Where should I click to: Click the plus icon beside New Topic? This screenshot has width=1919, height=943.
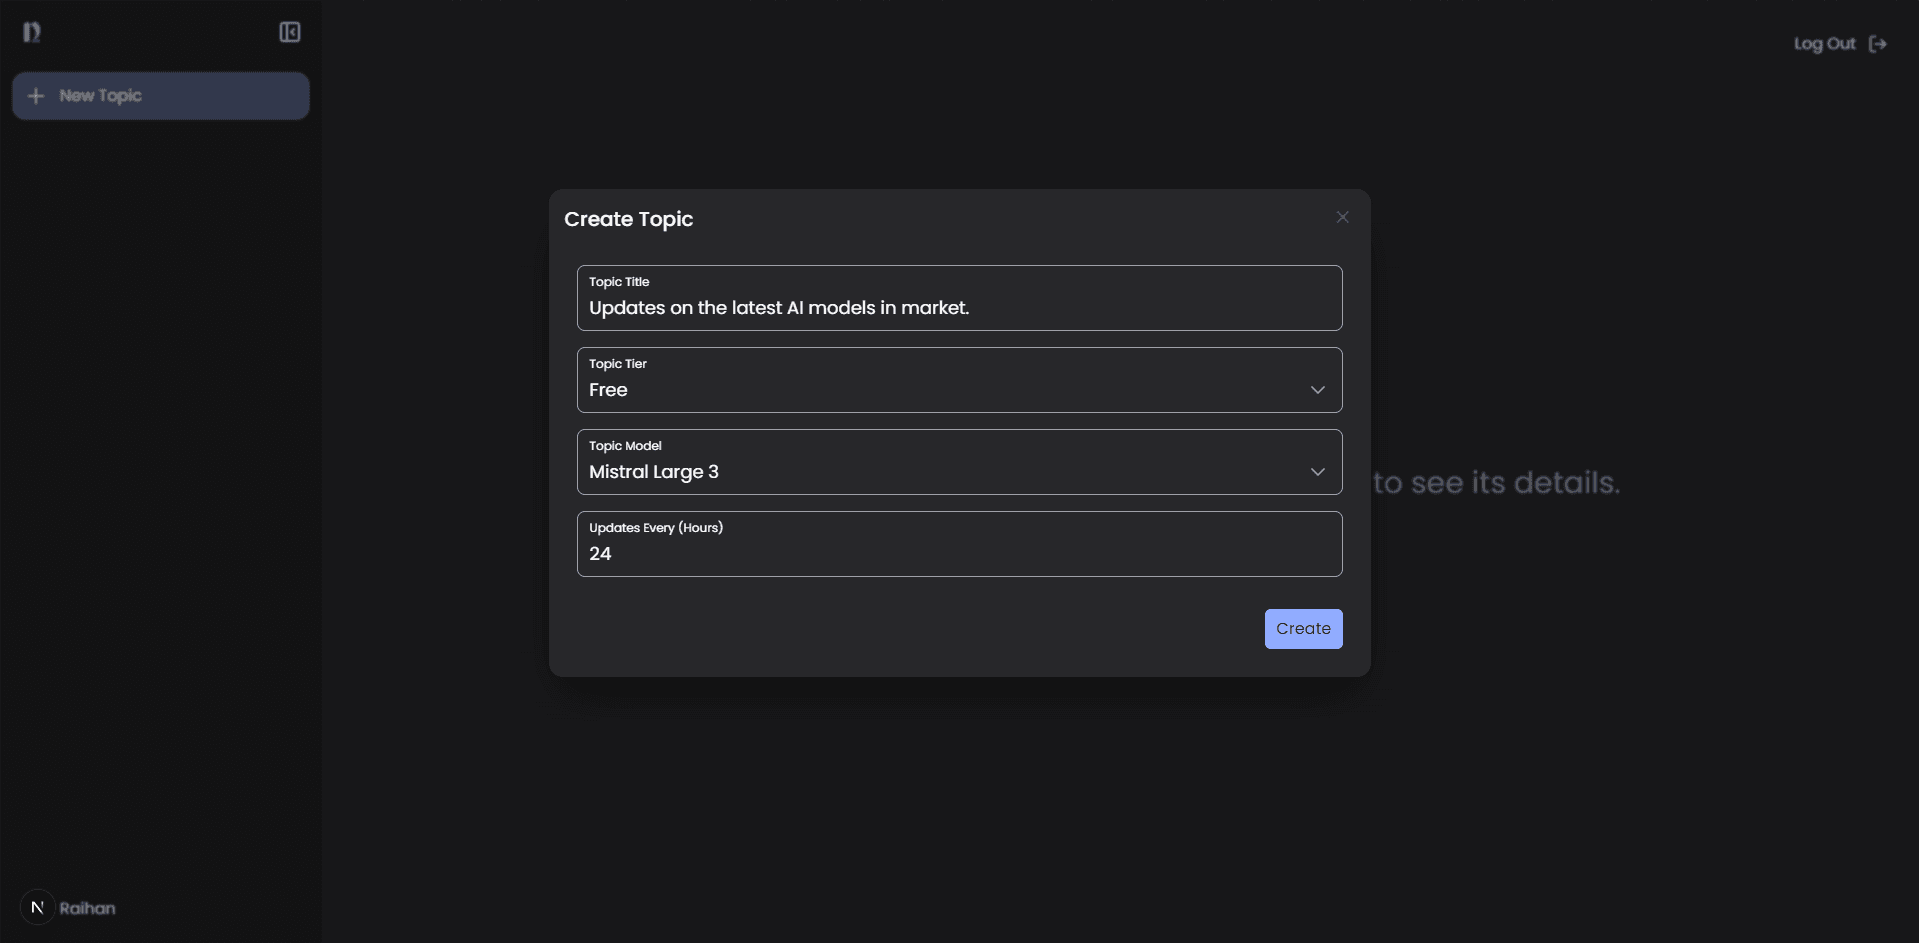tap(36, 96)
